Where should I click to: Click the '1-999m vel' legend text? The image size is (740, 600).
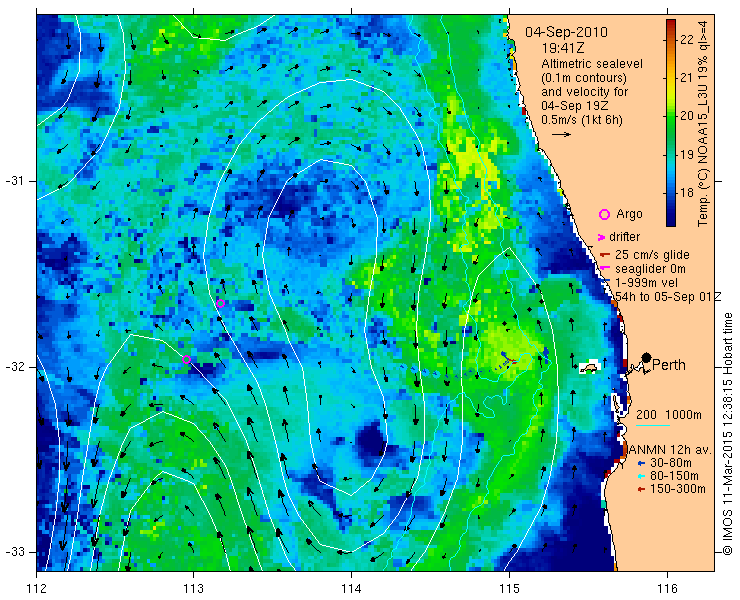pos(646,283)
